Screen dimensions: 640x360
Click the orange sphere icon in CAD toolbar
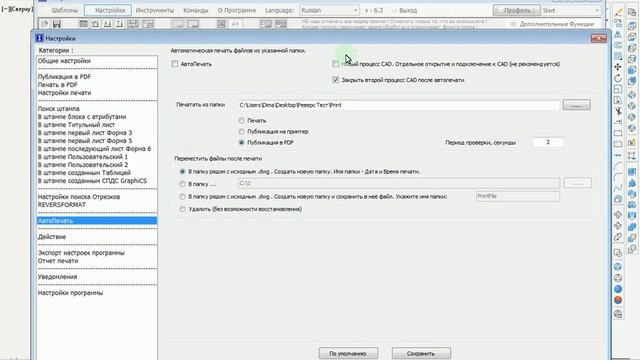(x=618, y=300)
